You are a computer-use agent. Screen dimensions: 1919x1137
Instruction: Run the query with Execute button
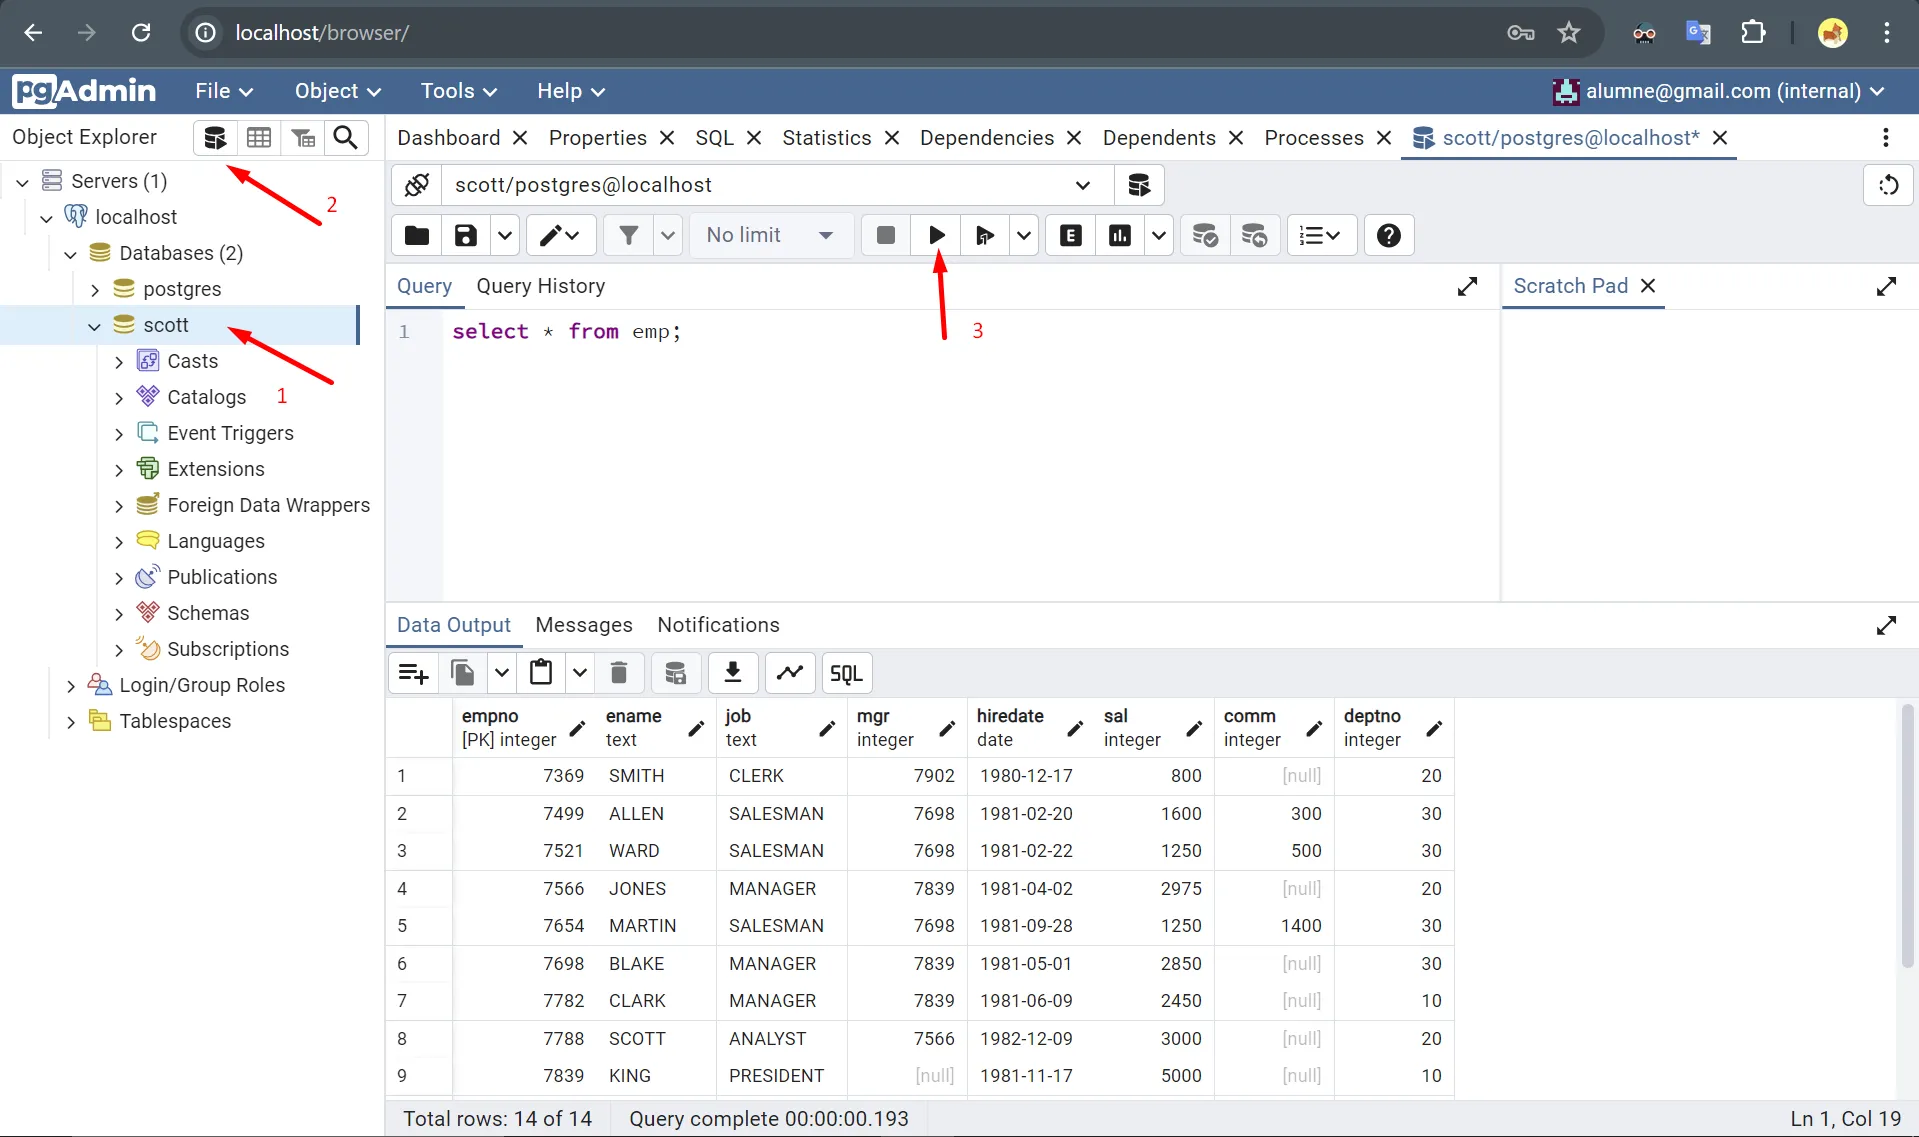click(x=936, y=235)
